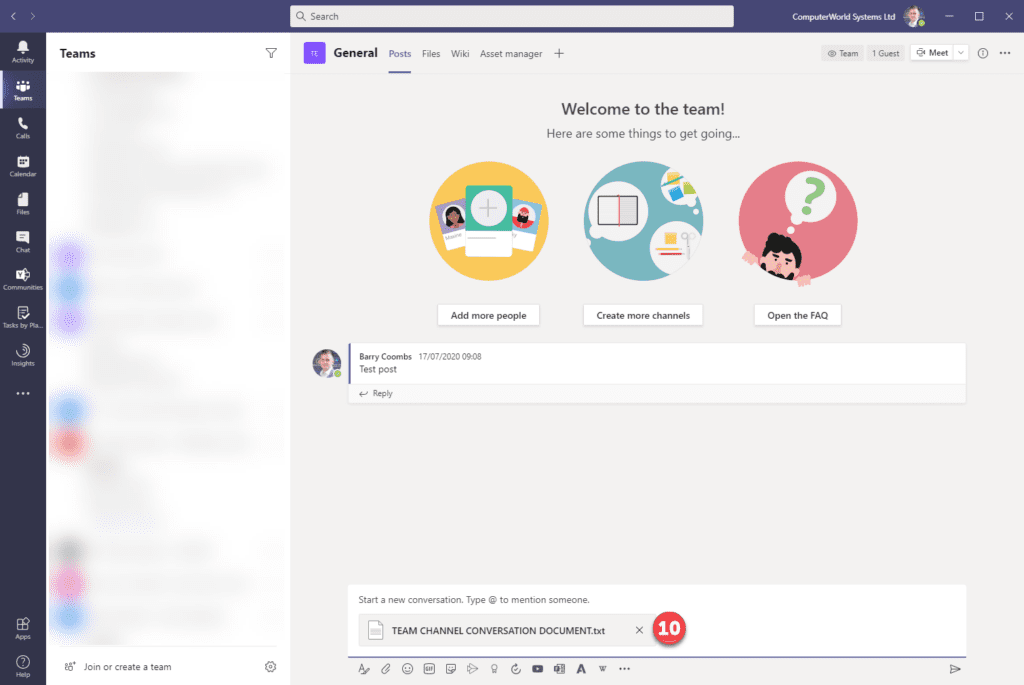
Task: Switch to the Files tab
Action: point(431,54)
